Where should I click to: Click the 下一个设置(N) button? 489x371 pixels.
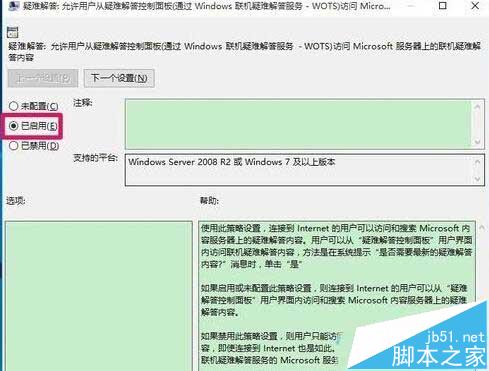[x=119, y=78]
